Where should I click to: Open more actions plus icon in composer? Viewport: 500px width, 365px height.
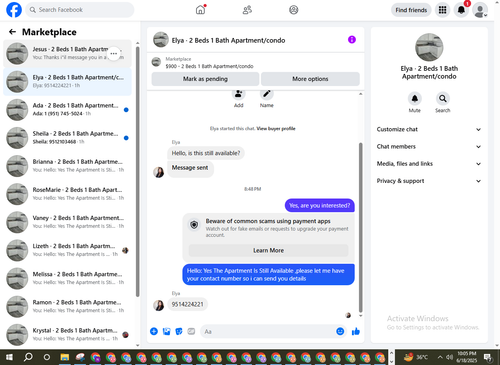(154, 331)
